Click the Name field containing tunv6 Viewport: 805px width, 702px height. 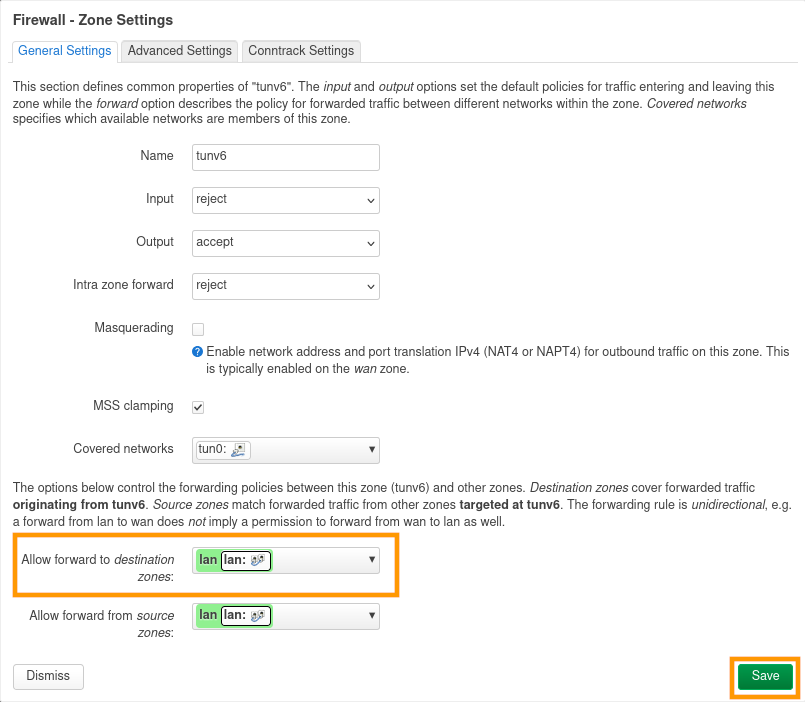tap(286, 157)
